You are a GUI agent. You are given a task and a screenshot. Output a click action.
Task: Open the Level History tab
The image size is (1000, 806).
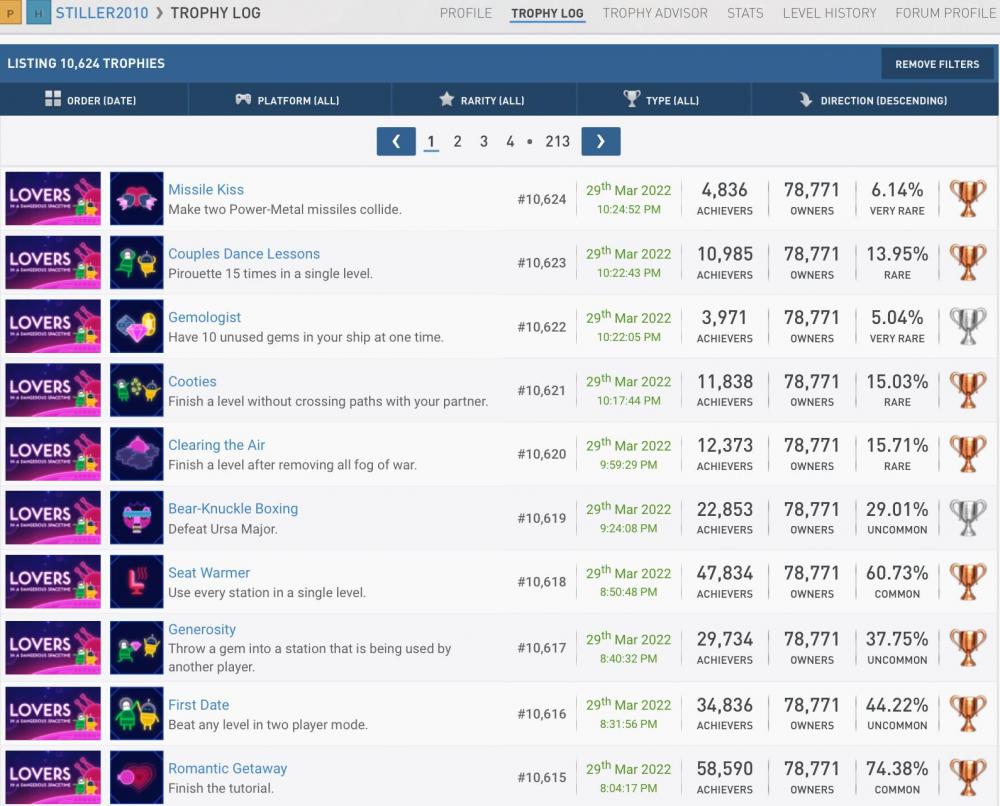point(829,13)
